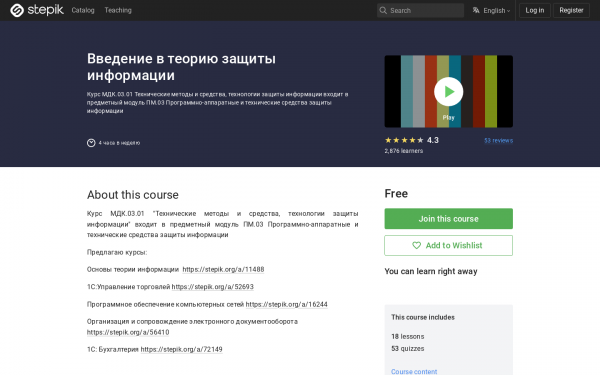
Task: Open the Catalog menu
Action: 83,10
